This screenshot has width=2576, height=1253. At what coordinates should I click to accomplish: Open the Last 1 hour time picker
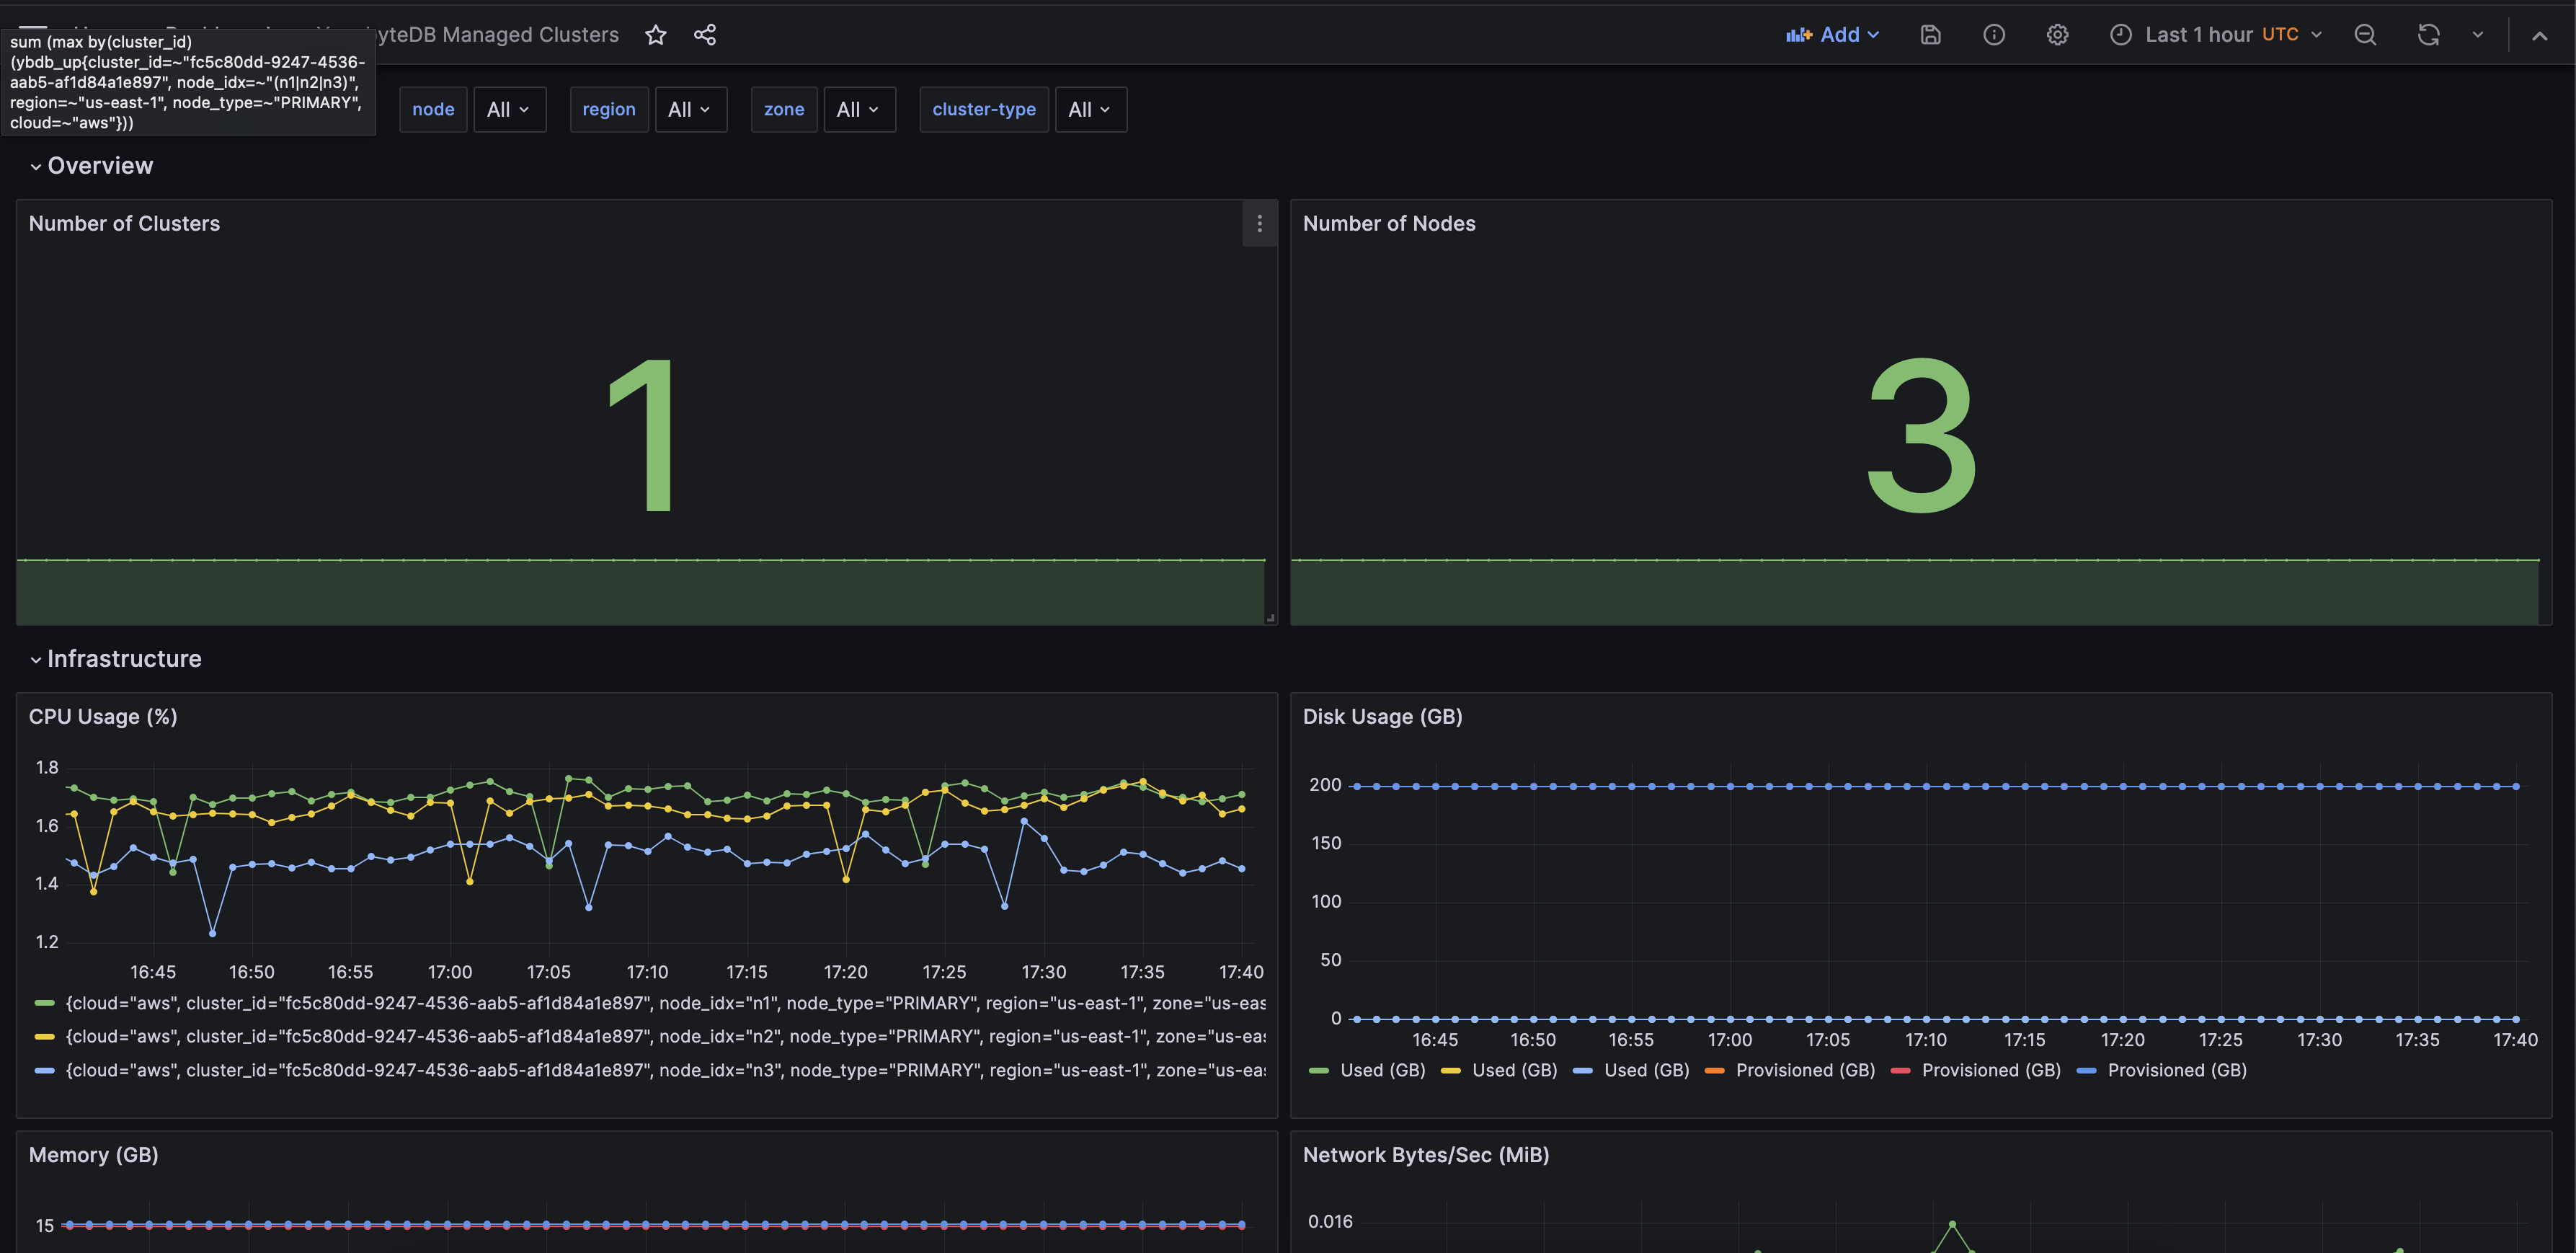pos(2216,35)
